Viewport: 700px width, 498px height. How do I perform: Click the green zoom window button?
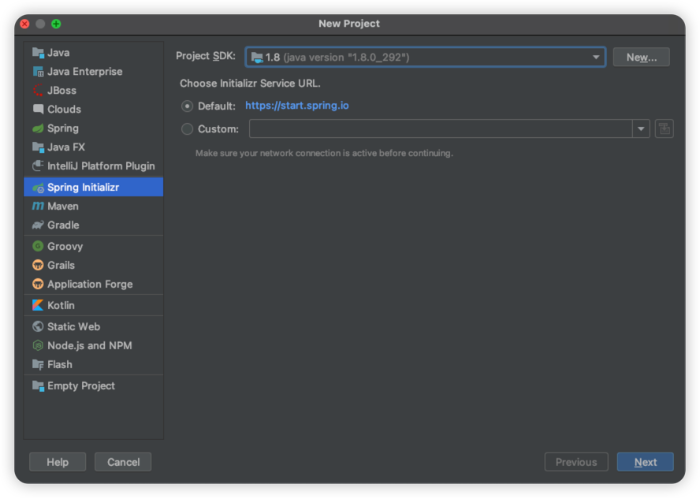click(56, 24)
